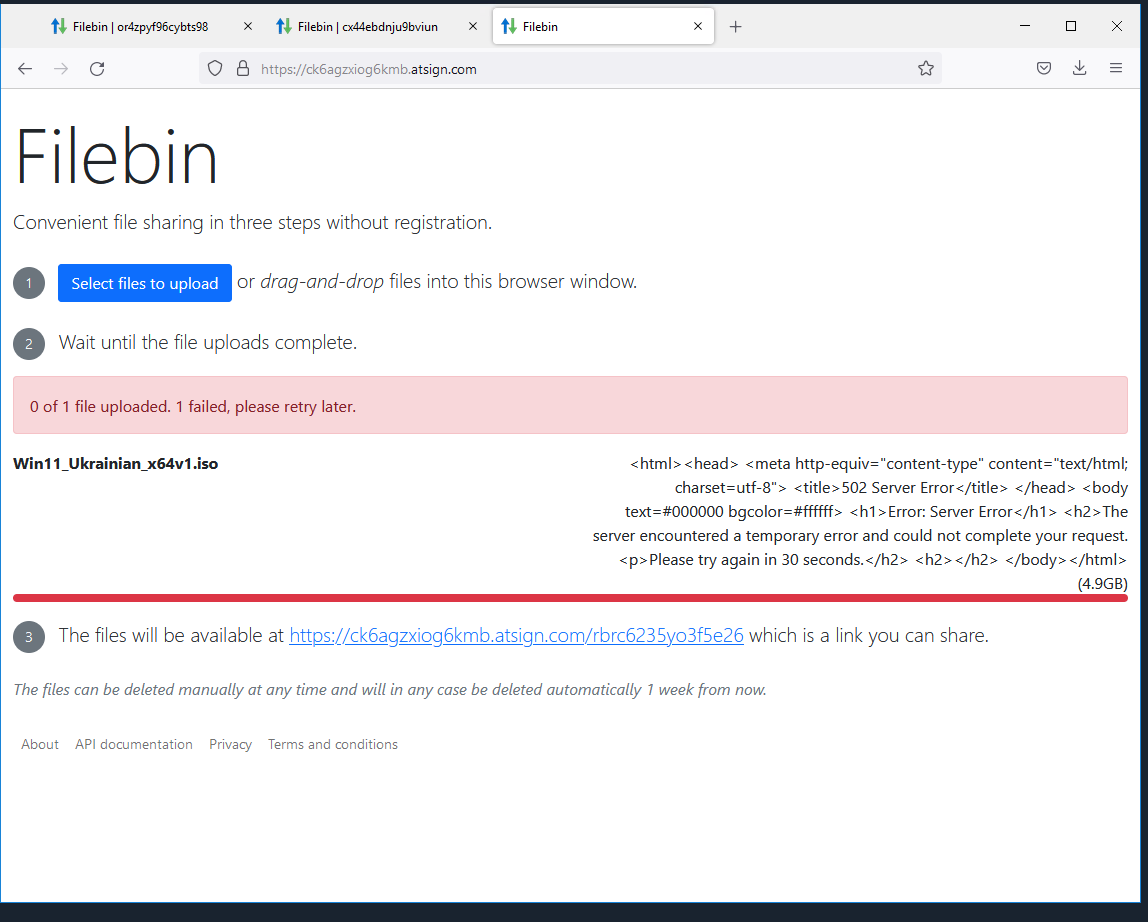Open the About footer link
Image resolution: width=1148 pixels, height=922 pixels.
tap(40, 744)
